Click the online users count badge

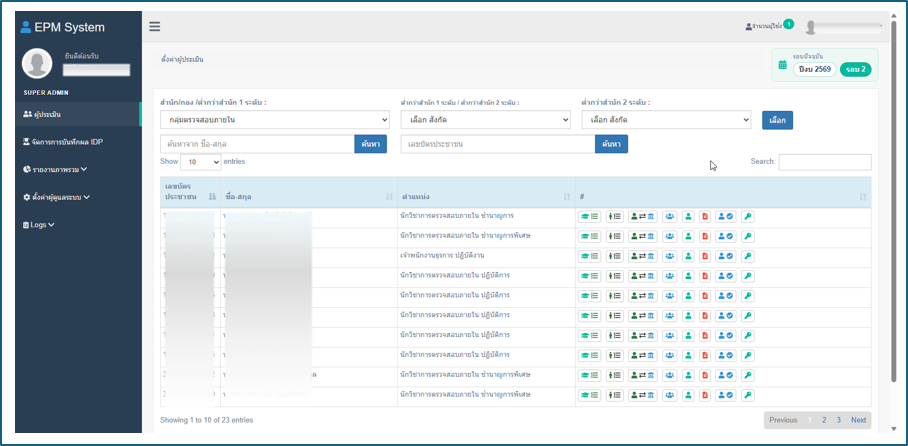tap(789, 24)
